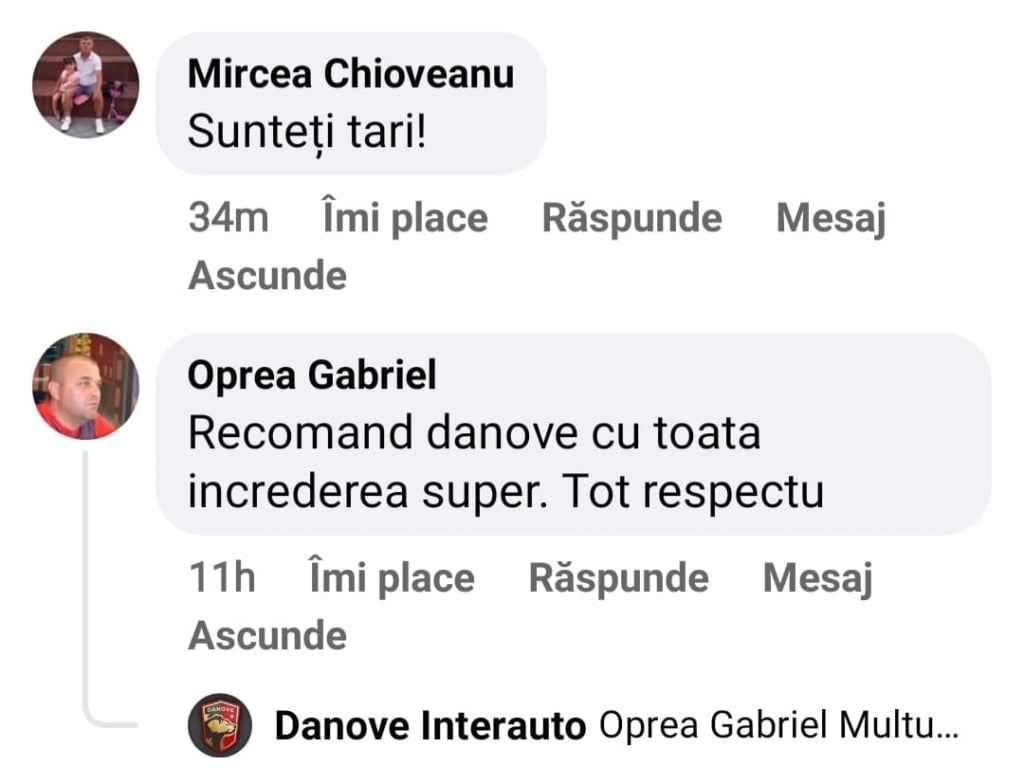Like Oprea Gabriel's comment with Îmi place
This screenshot has width=1024, height=784.
(391, 578)
